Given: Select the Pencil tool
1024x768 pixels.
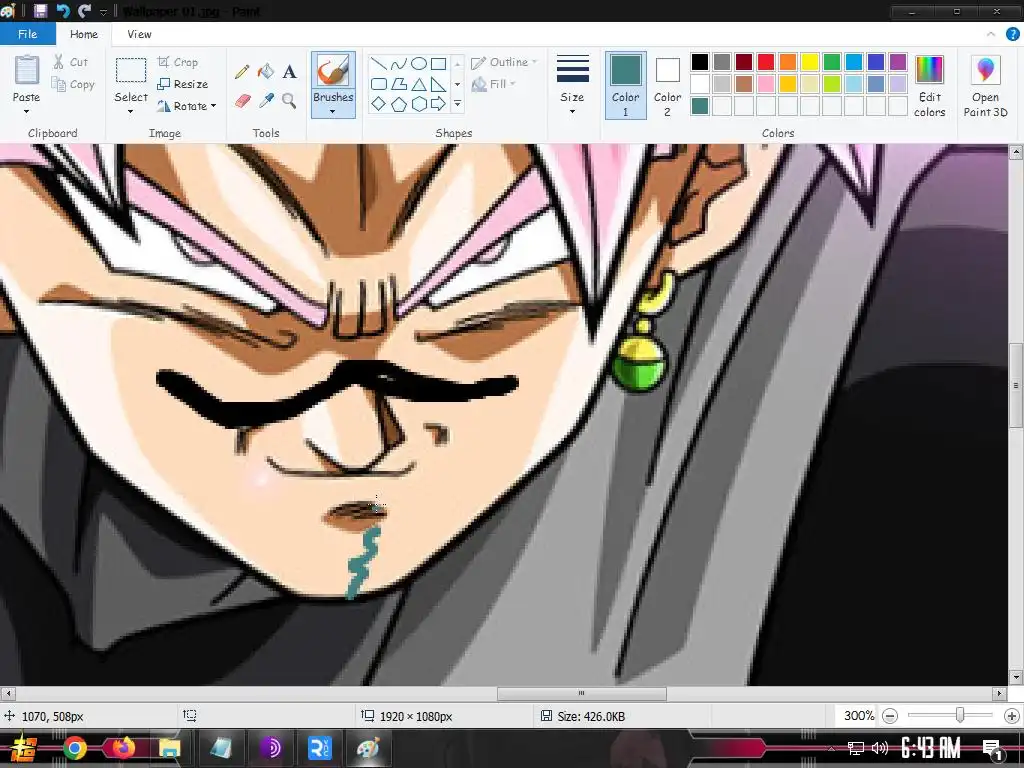Looking at the screenshot, I should tap(242, 72).
